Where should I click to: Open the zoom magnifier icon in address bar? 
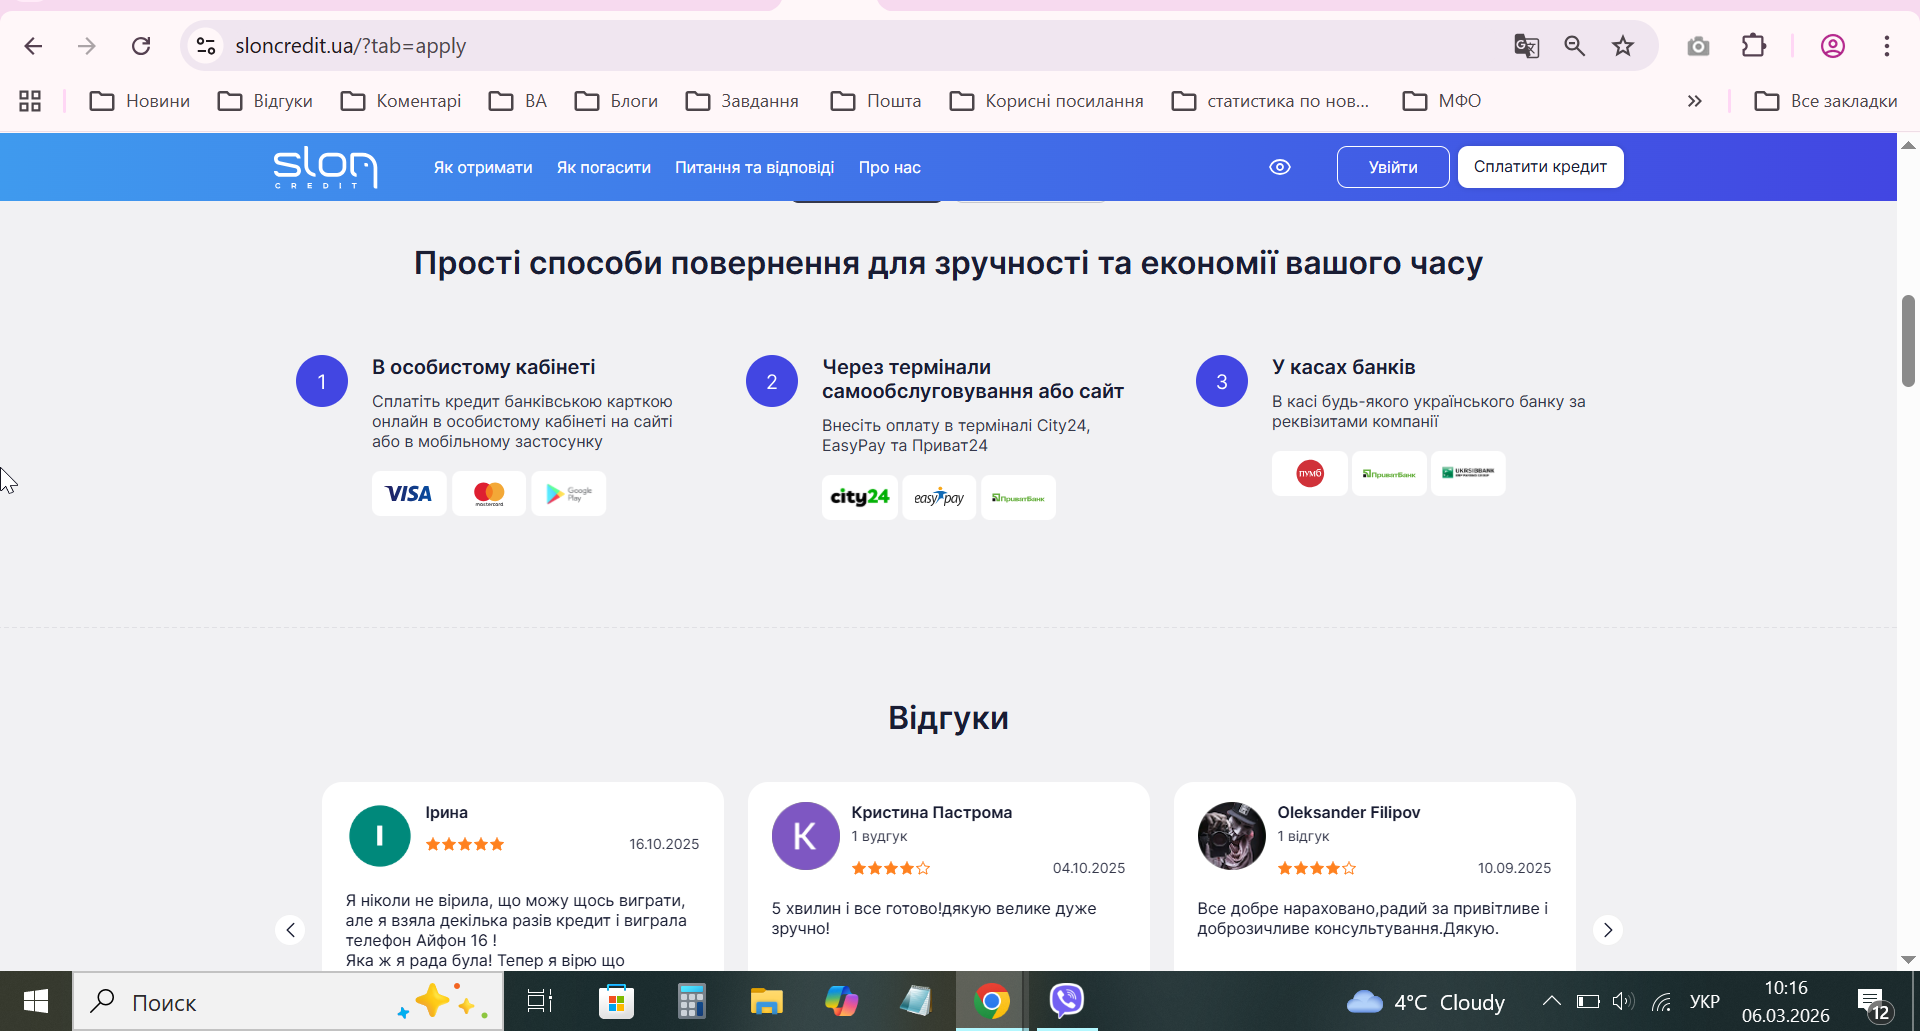[1575, 46]
